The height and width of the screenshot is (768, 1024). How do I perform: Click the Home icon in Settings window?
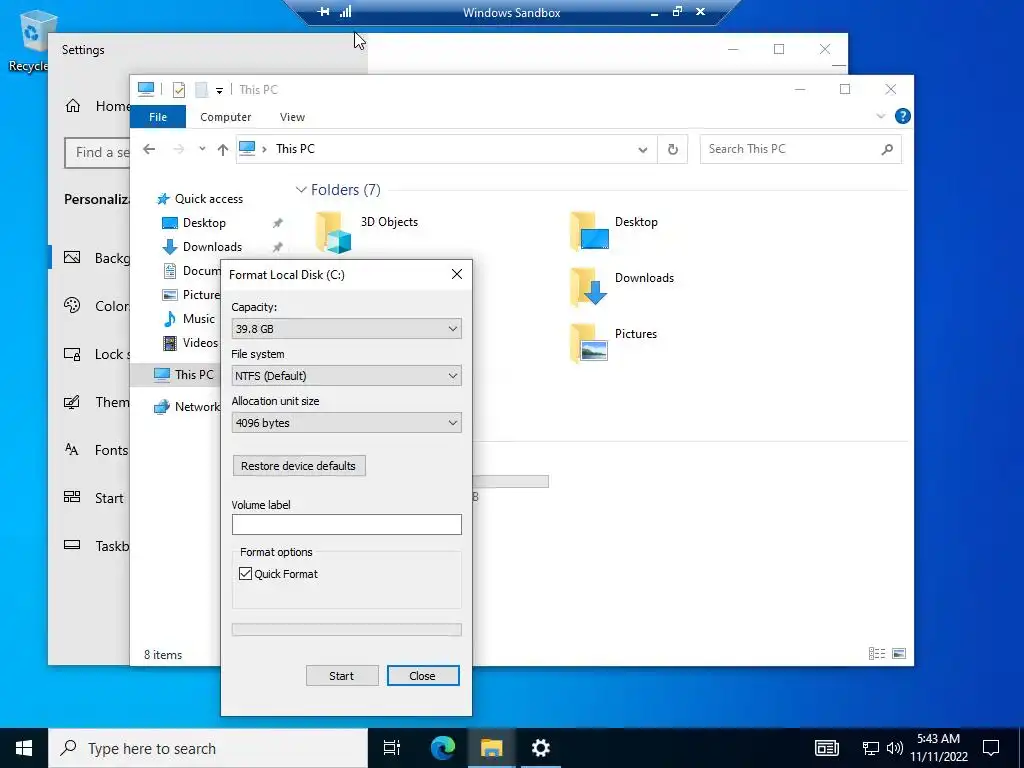point(72,106)
